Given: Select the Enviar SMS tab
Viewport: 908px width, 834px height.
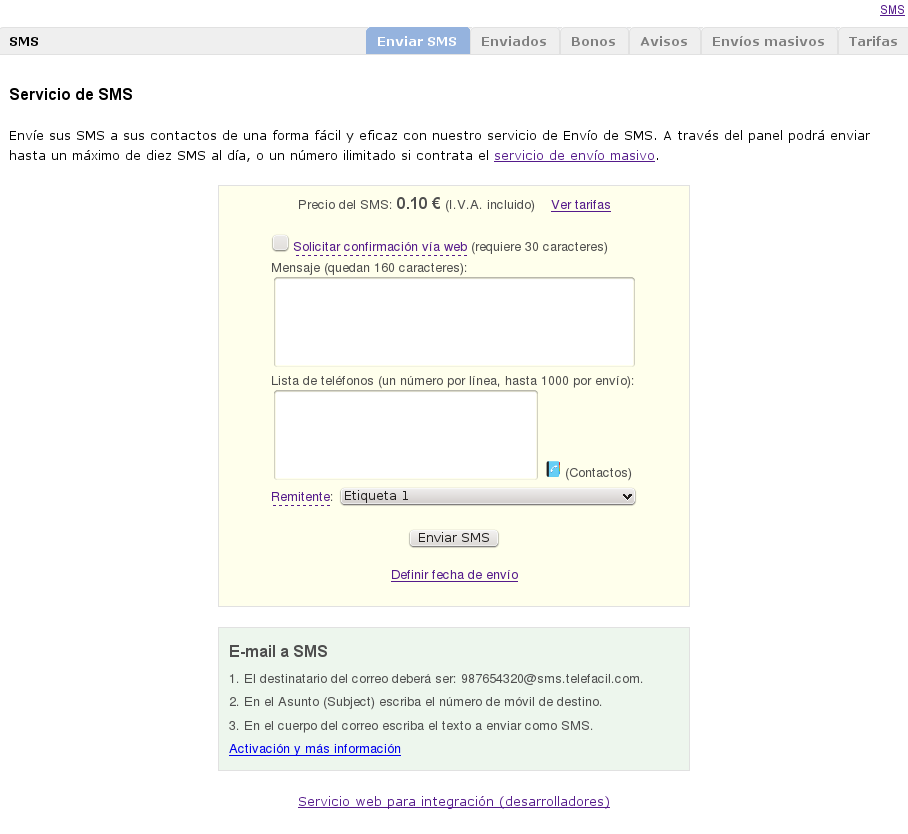Looking at the screenshot, I should click(x=417, y=42).
